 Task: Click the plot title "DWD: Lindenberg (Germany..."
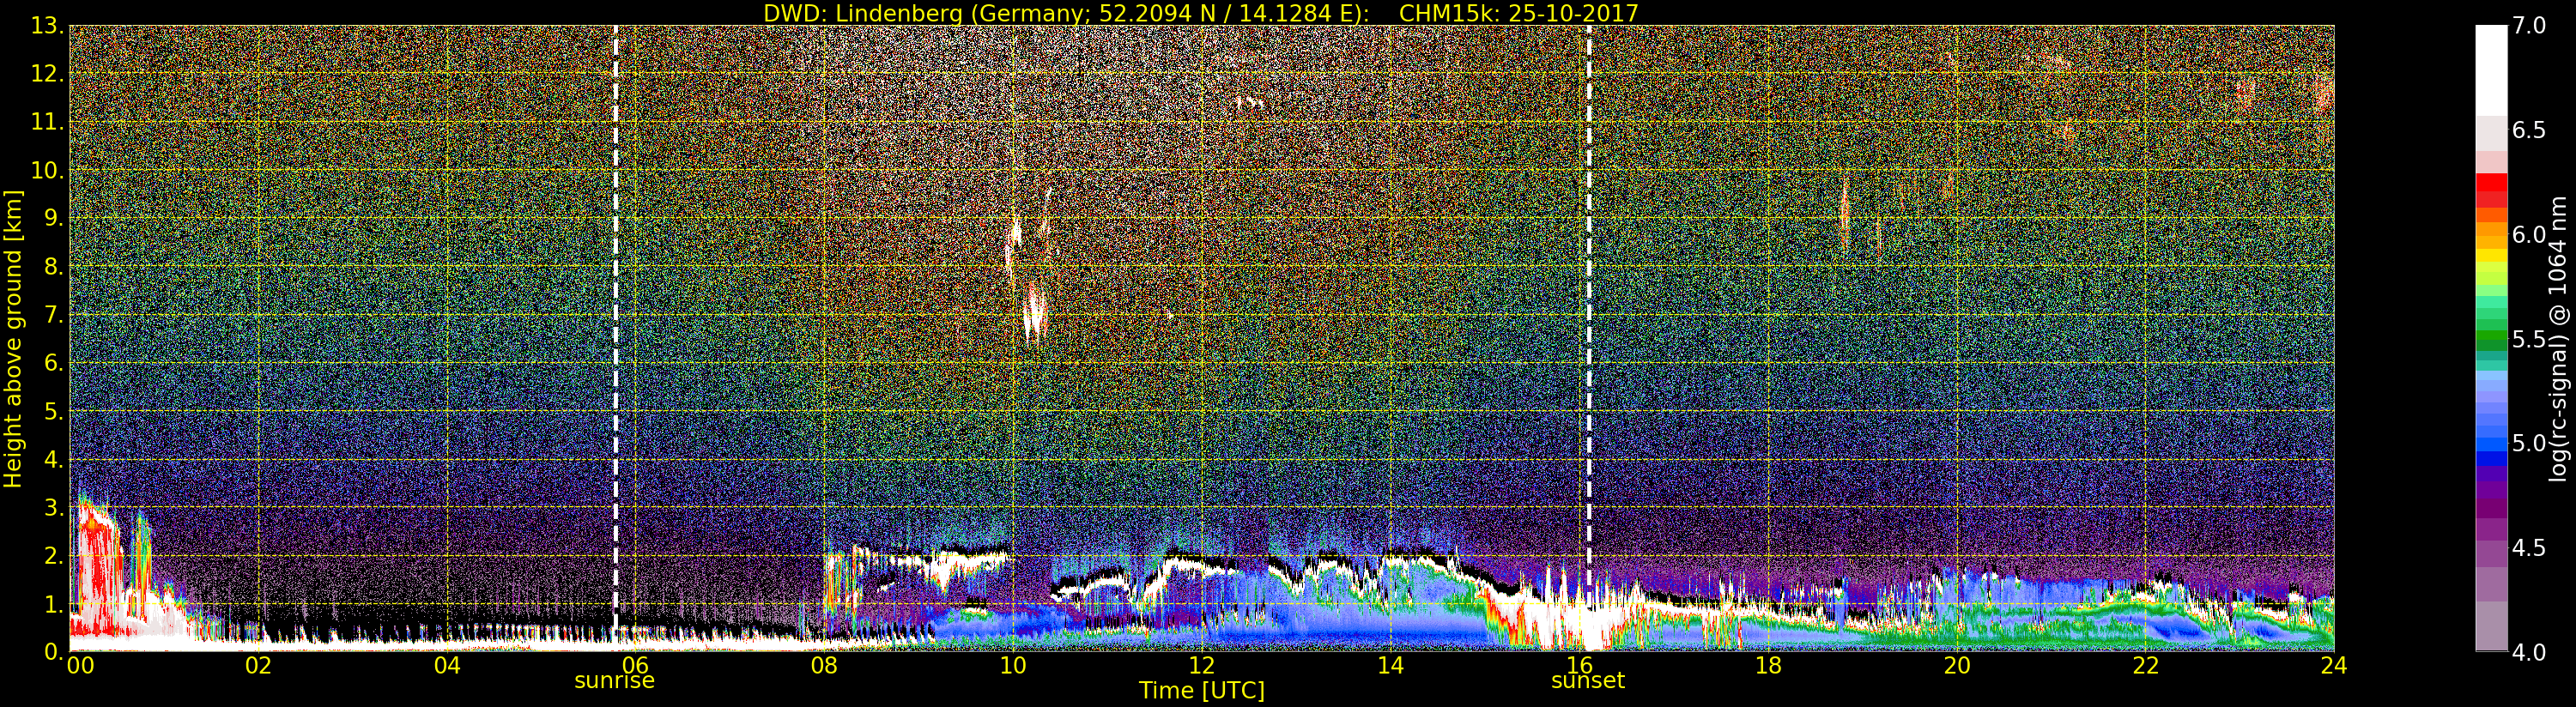[x=1201, y=13]
